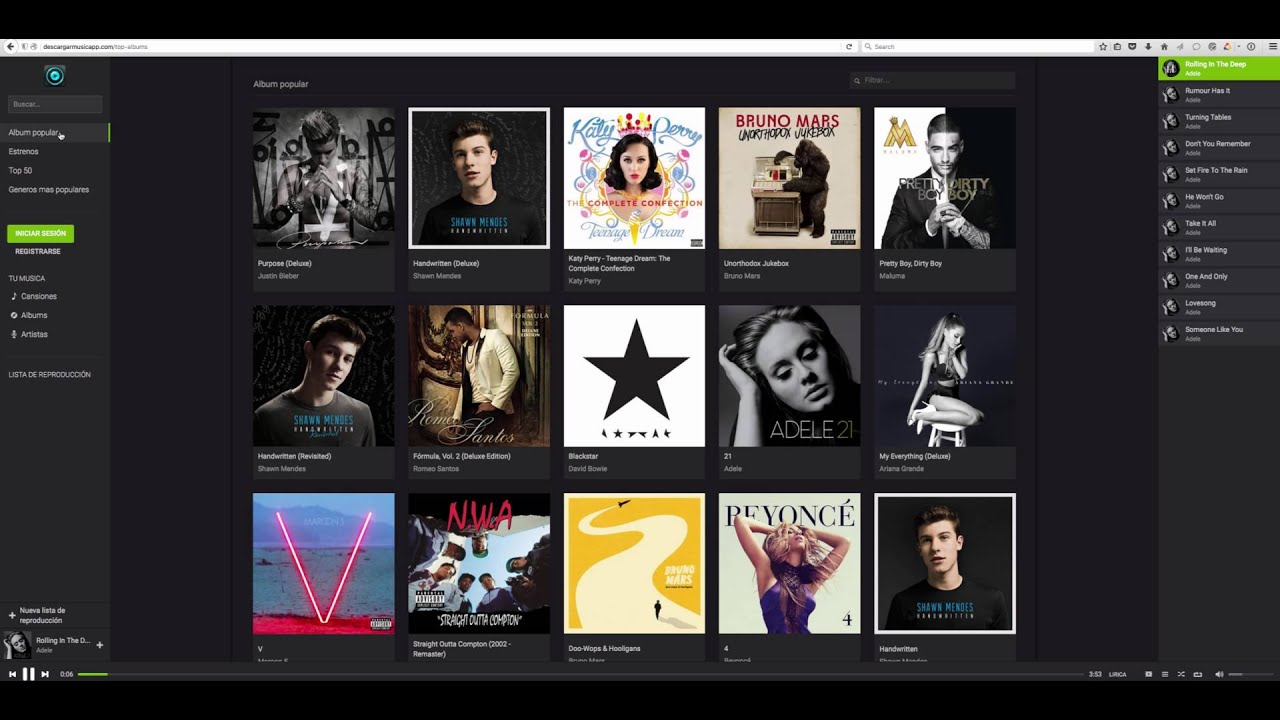This screenshot has height=720, width=1280.
Task: Toggle shuffle playback
Action: (x=1181, y=674)
